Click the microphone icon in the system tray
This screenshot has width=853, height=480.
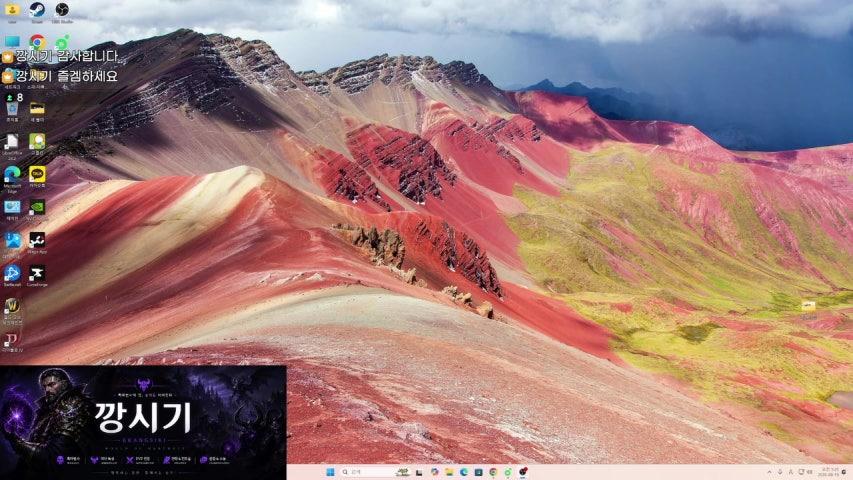(x=780, y=472)
